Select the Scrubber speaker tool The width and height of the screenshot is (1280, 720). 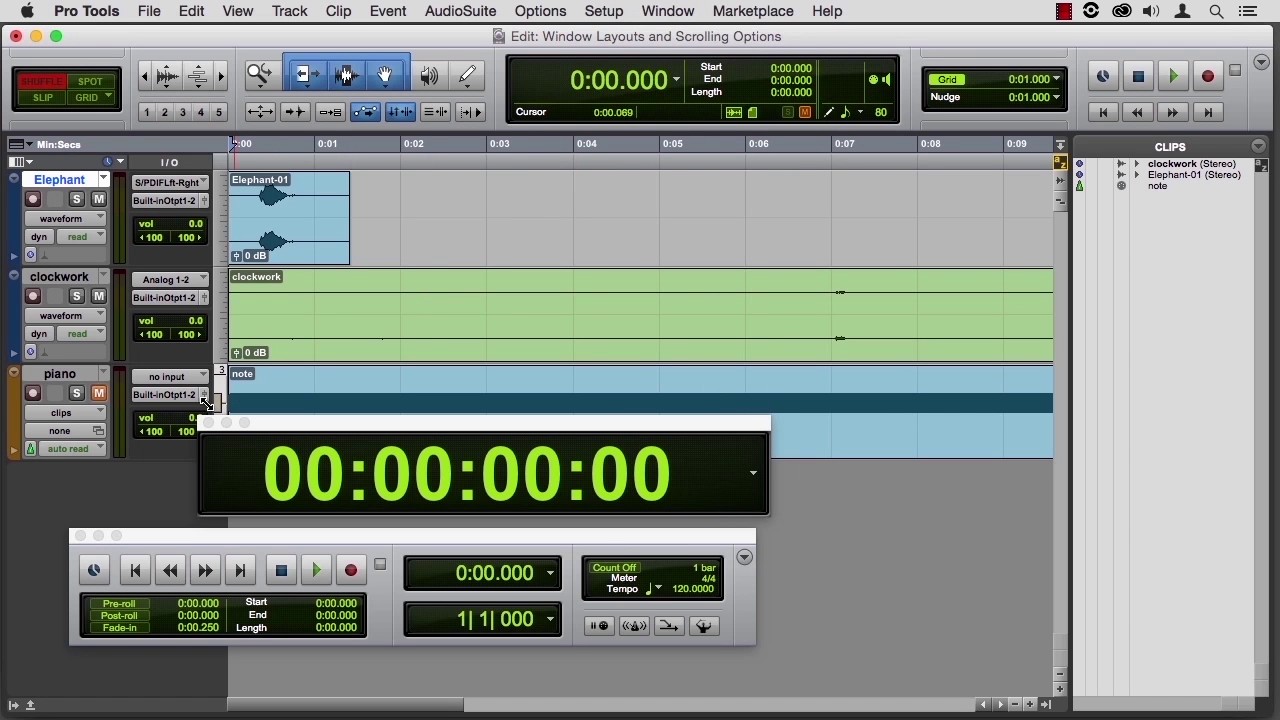[x=429, y=75]
